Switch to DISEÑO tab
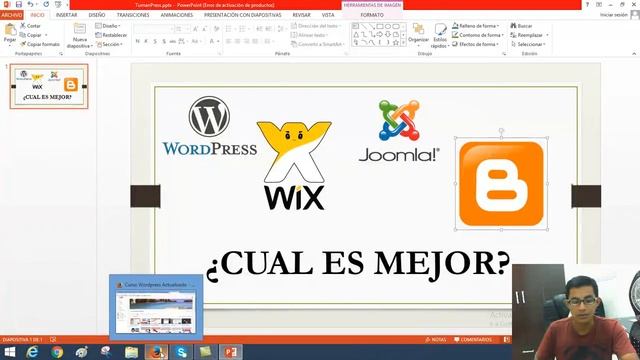Viewport: 640px width, 360px height. (97, 15)
